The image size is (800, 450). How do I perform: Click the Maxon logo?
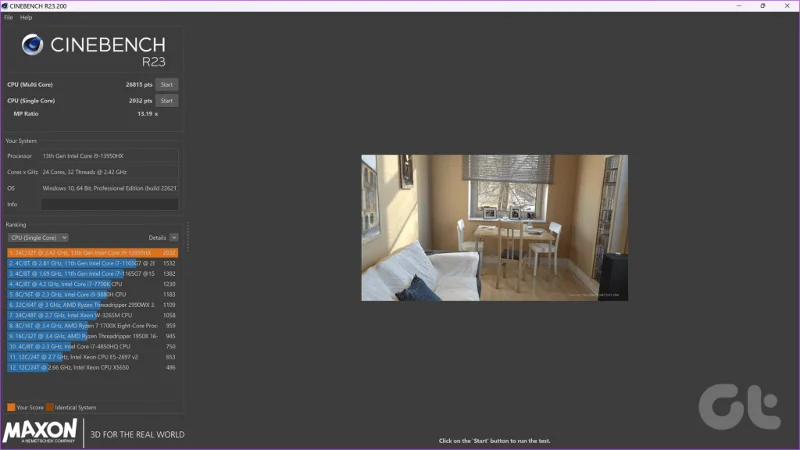tap(40, 432)
